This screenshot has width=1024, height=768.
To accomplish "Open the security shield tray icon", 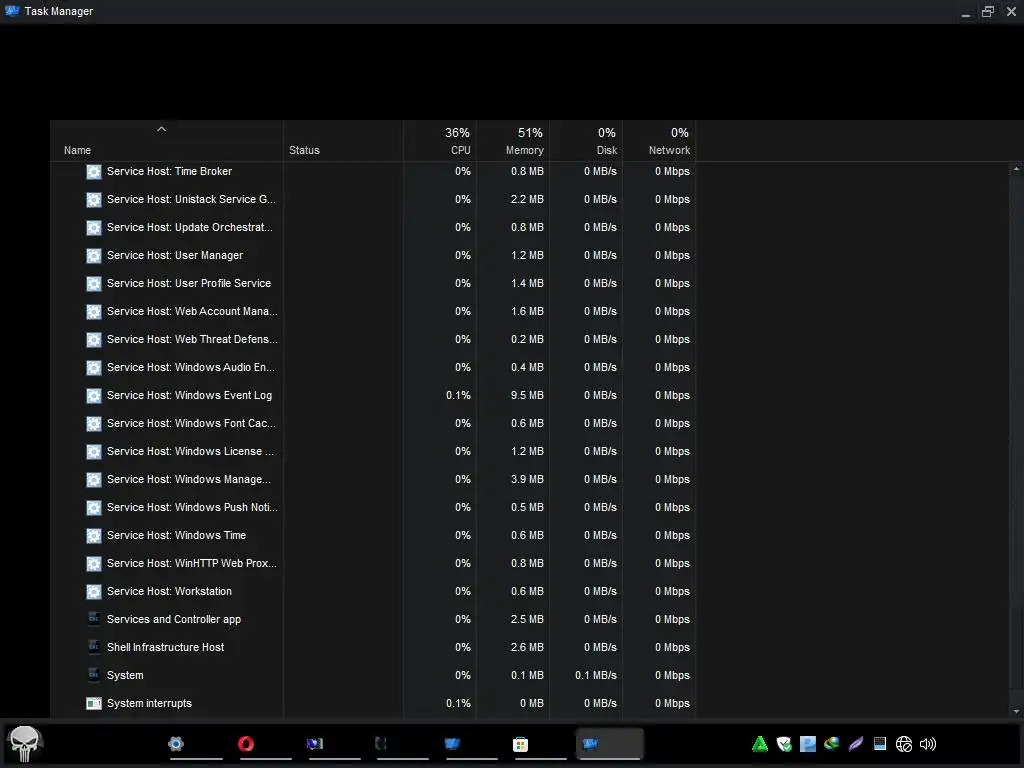I will (x=784, y=744).
